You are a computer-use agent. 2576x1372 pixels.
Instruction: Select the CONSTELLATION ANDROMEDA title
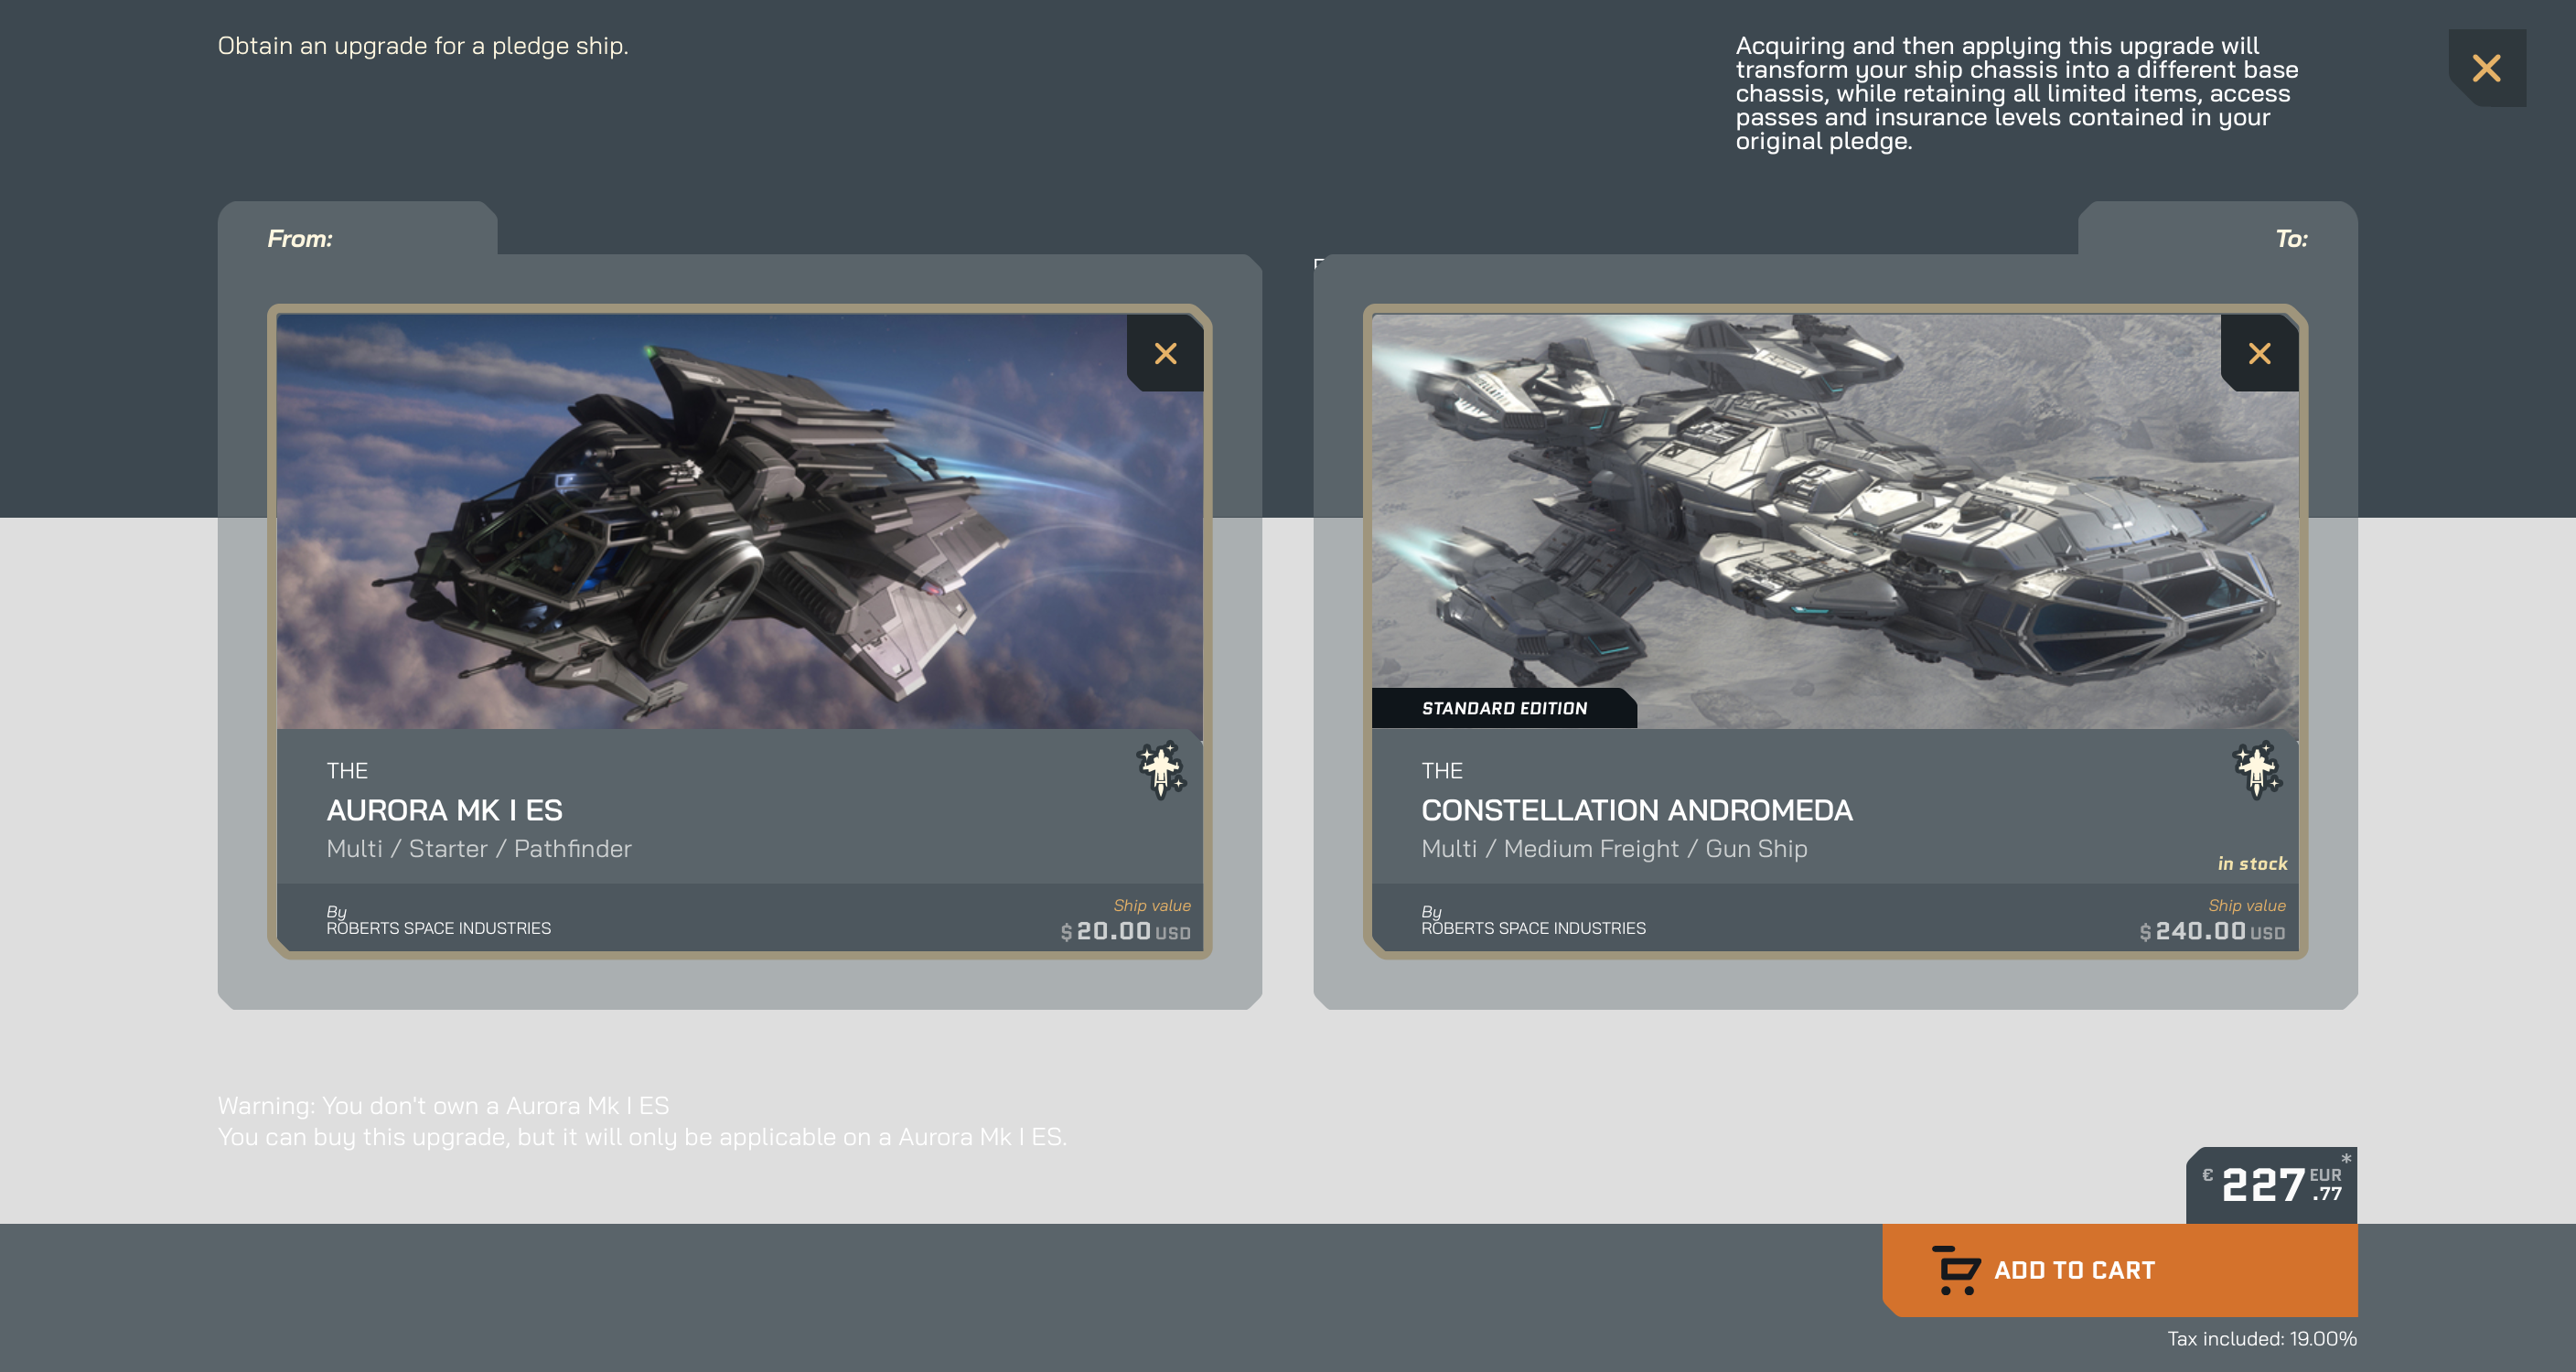click(1637, 810)
